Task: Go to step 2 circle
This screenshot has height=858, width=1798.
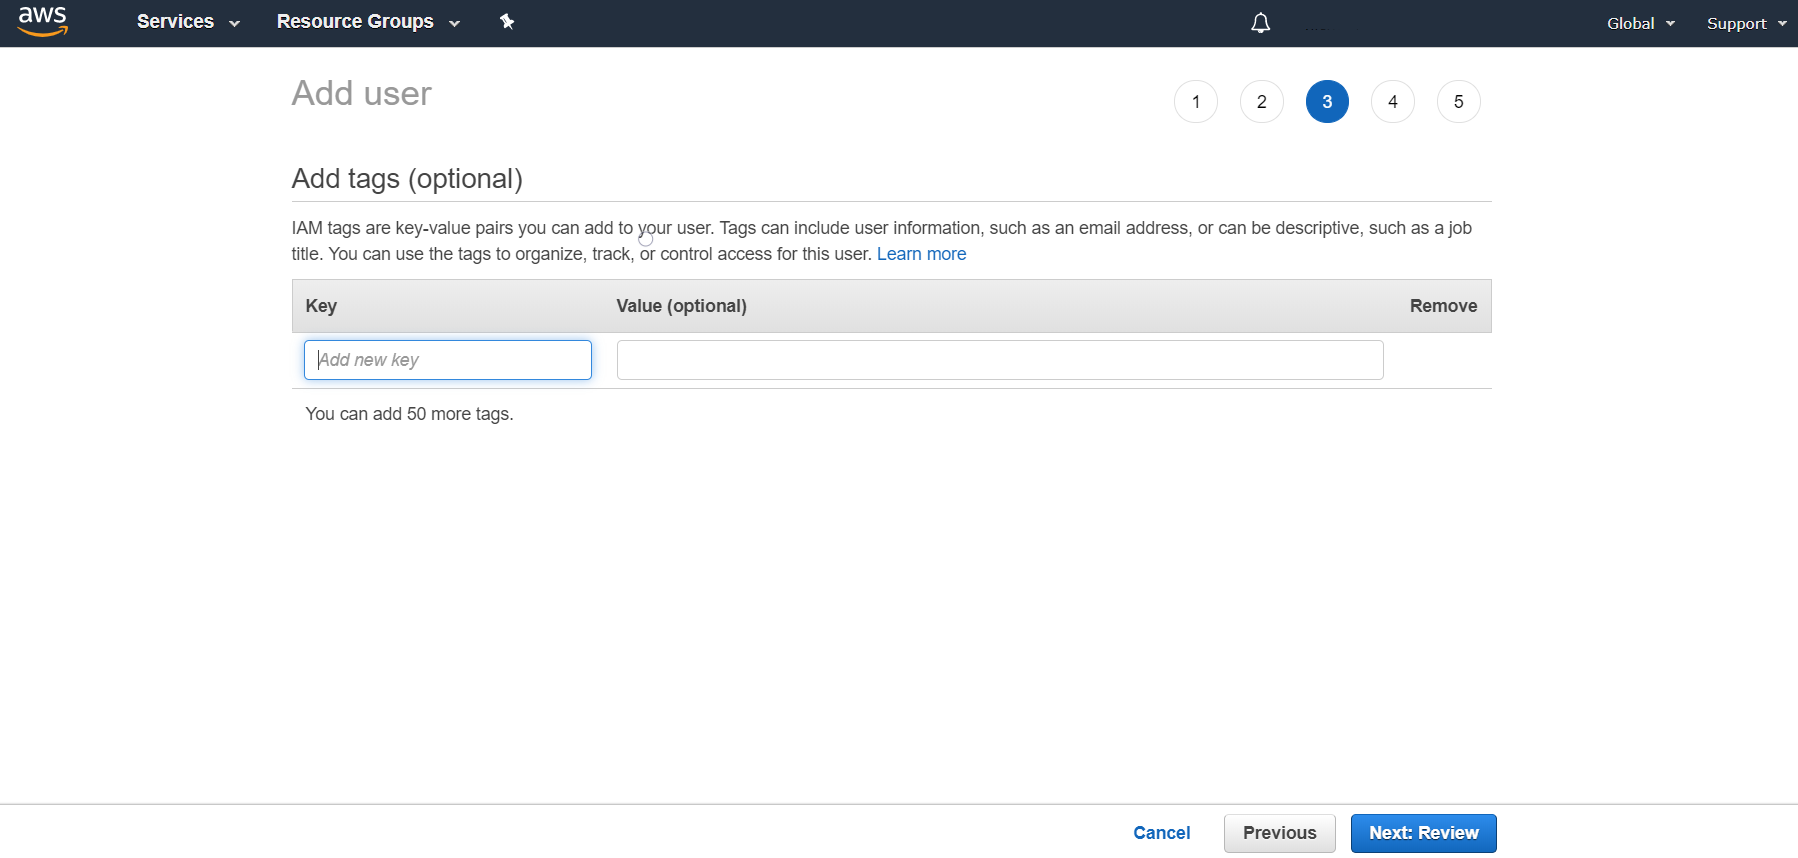Action: tap(1261, 102)
